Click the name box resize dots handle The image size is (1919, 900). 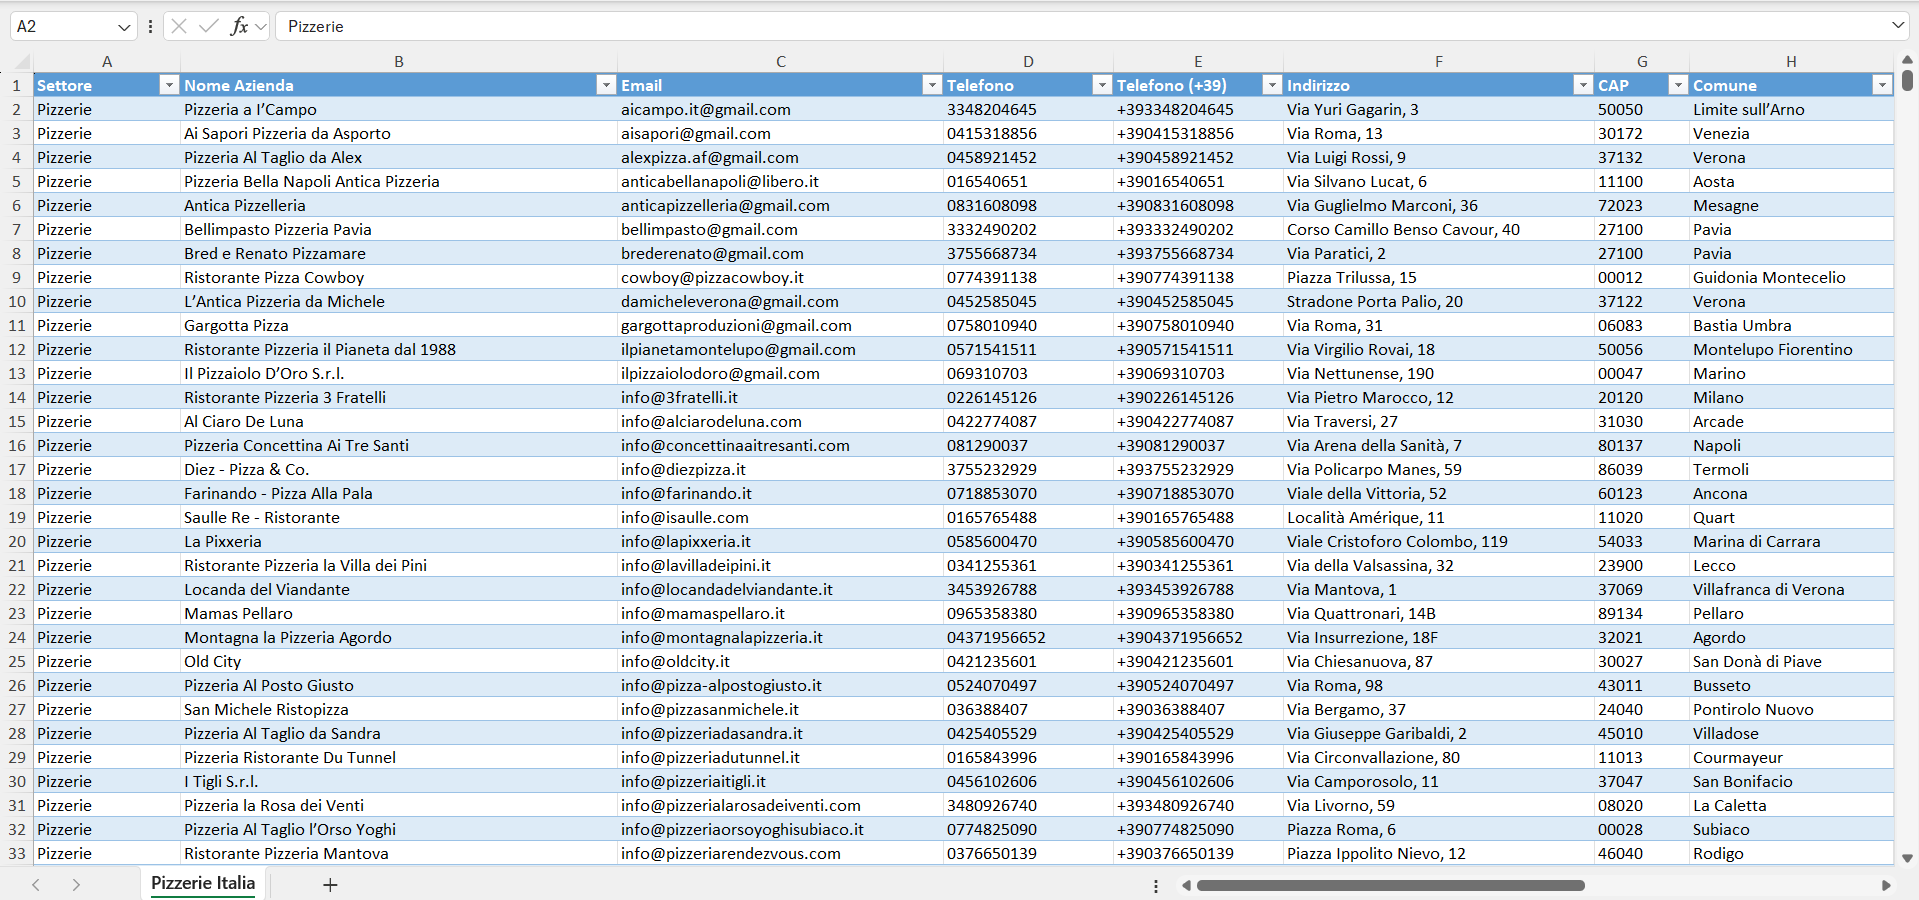(x=150, y=26)
